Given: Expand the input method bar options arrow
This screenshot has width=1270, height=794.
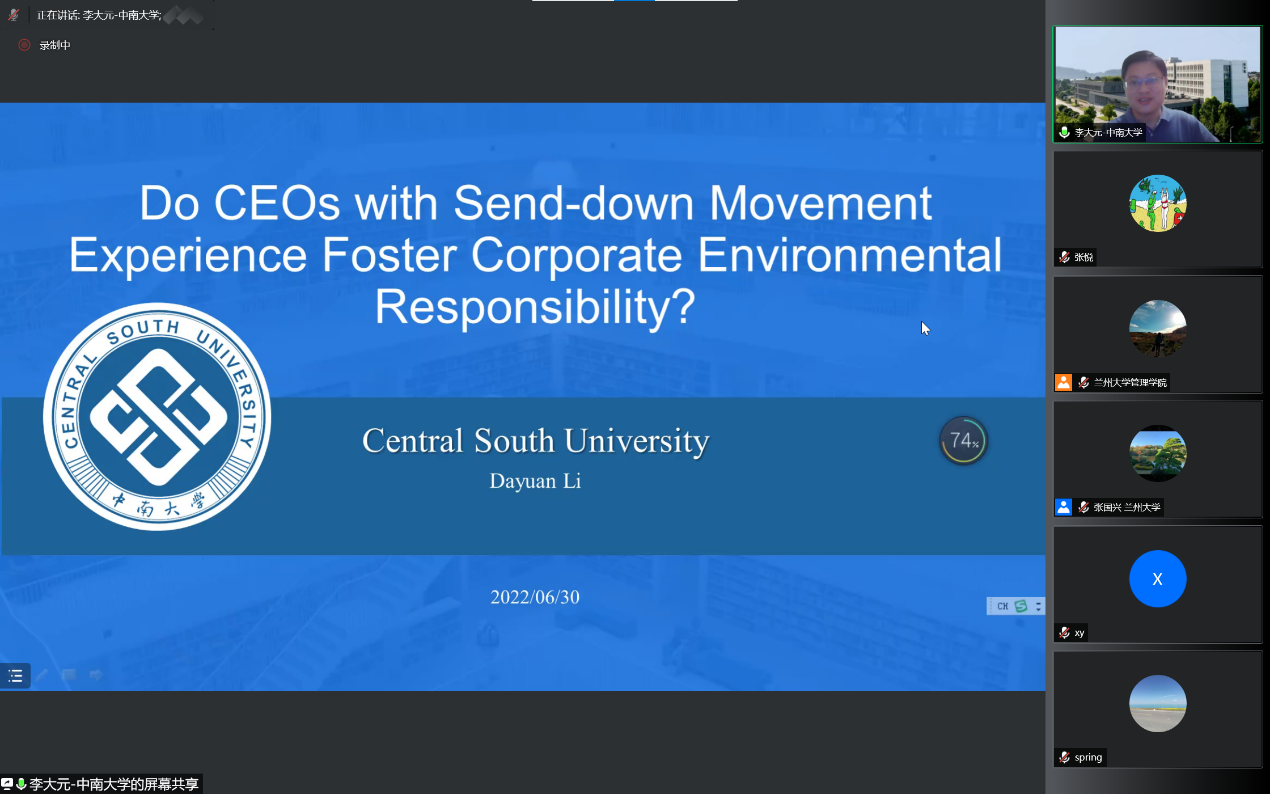Looking at the screenshot, I should click(x=1038, y=606).
